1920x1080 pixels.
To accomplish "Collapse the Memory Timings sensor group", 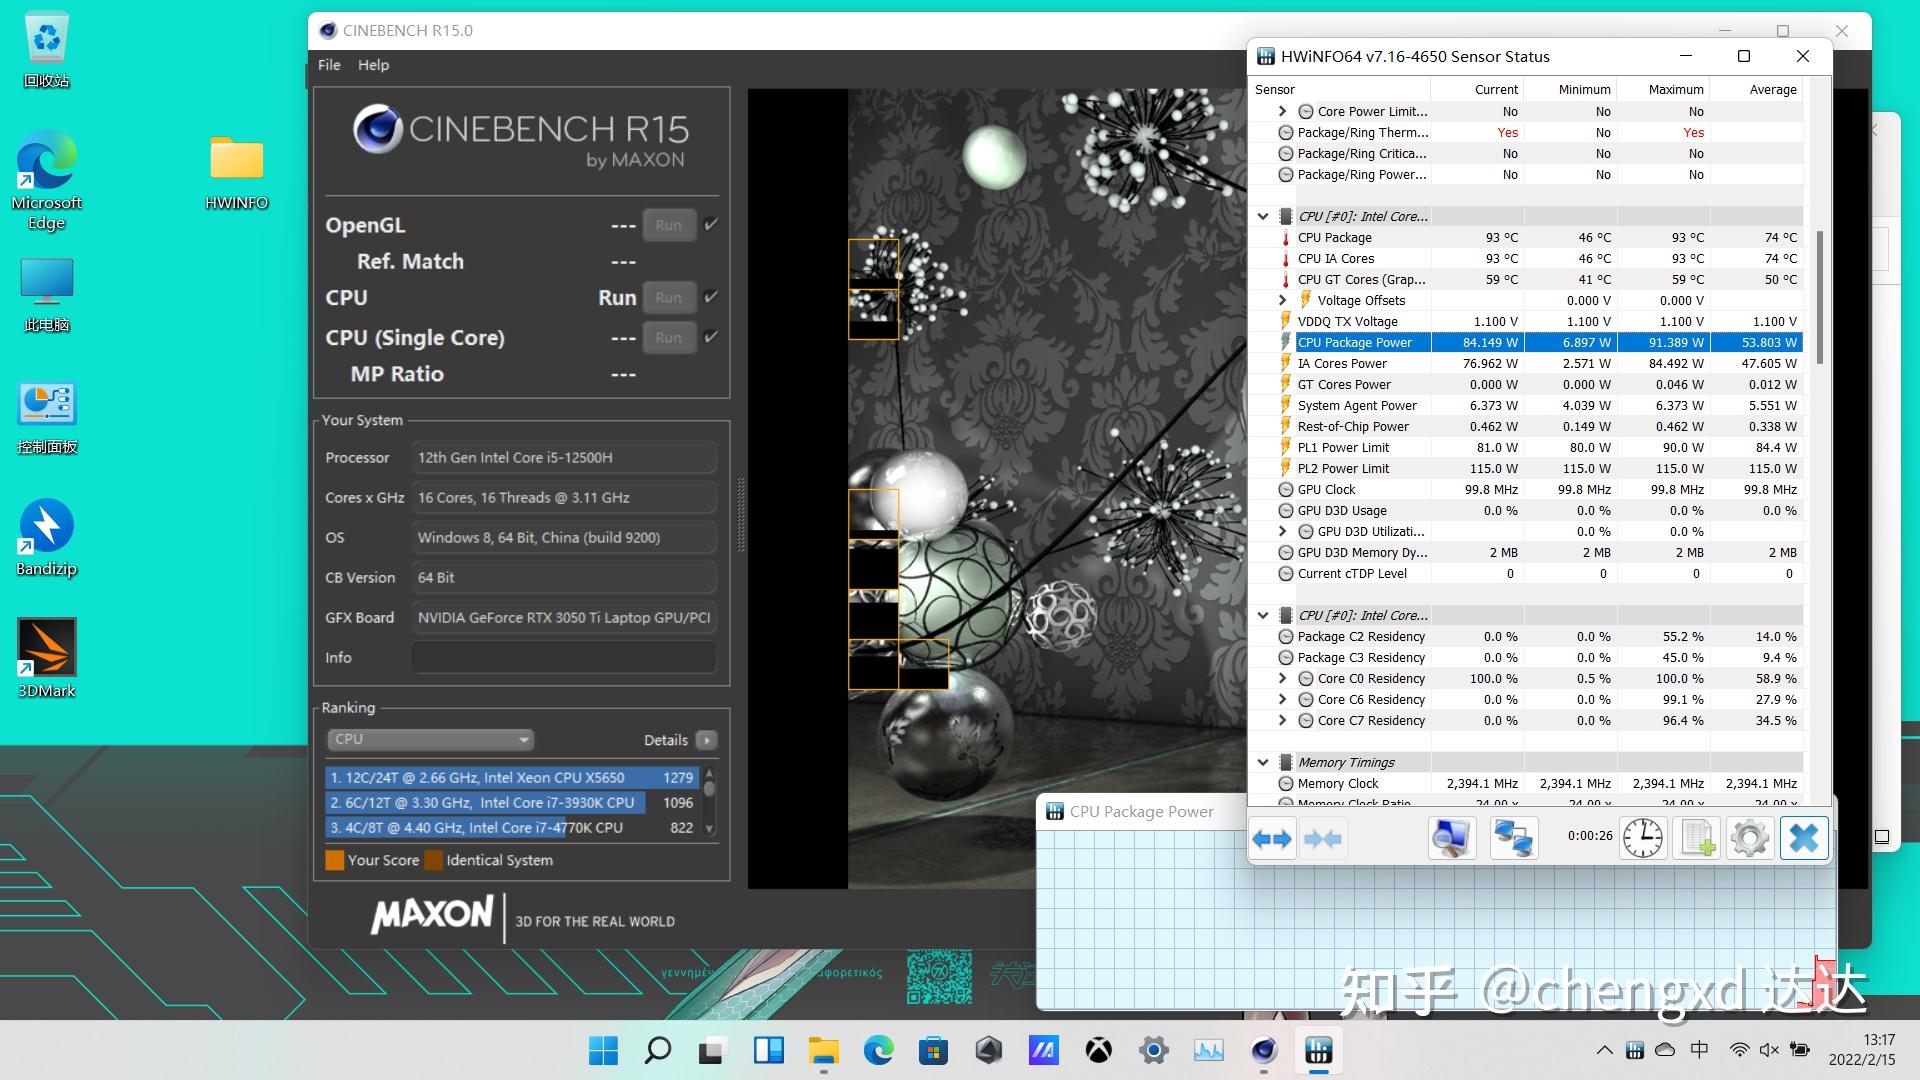I will (x=1263, y=762).
